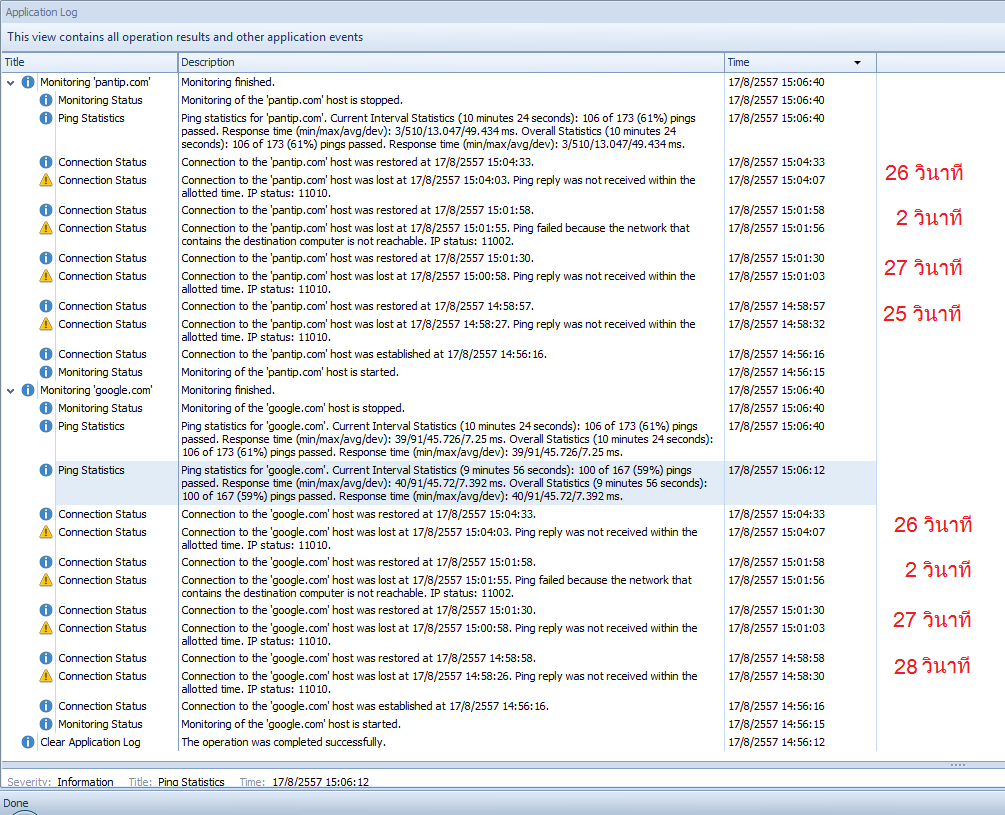Click the 'Done' status bar text
Viewport: 1005px width, 815px height.
click(x=15, y=803)
